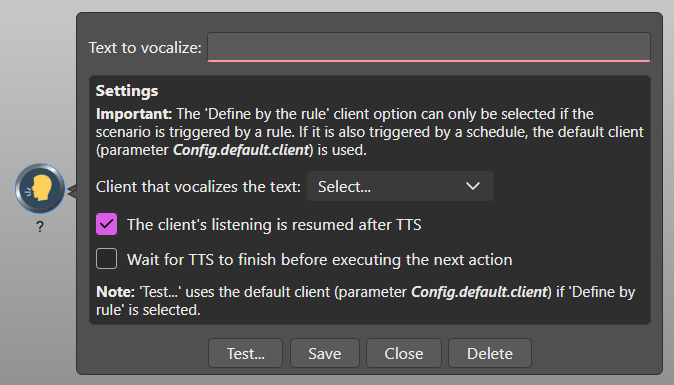Close the text to vocalize dialog

pos(404,353)
